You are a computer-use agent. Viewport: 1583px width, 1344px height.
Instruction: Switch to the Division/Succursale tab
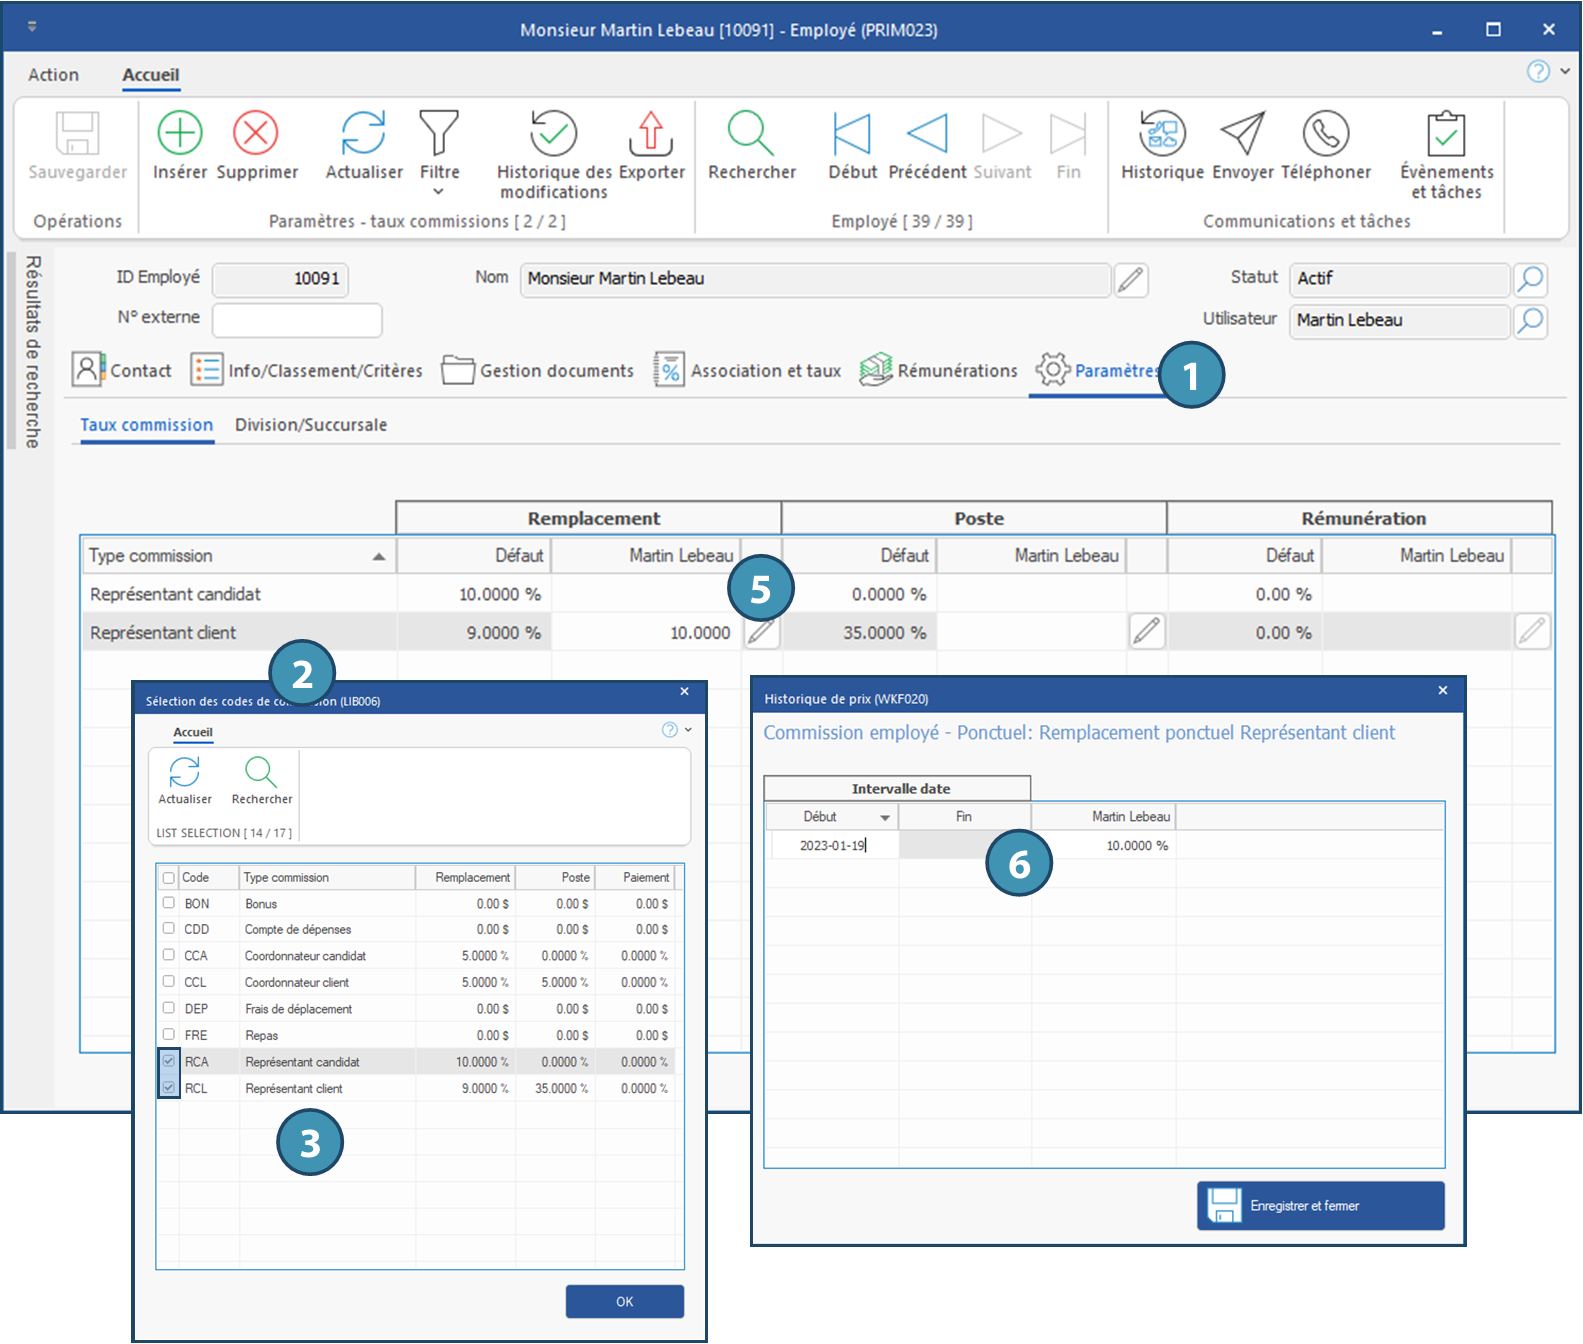click(x=310, y=425)
